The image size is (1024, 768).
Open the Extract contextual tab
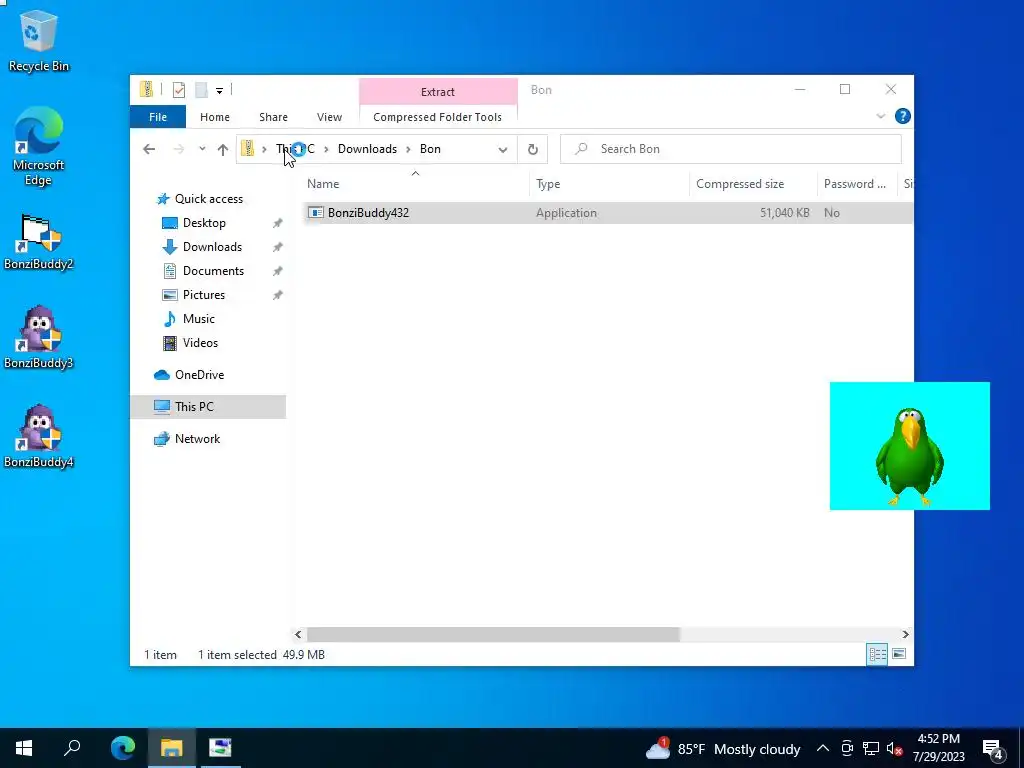tap(438, 91)
